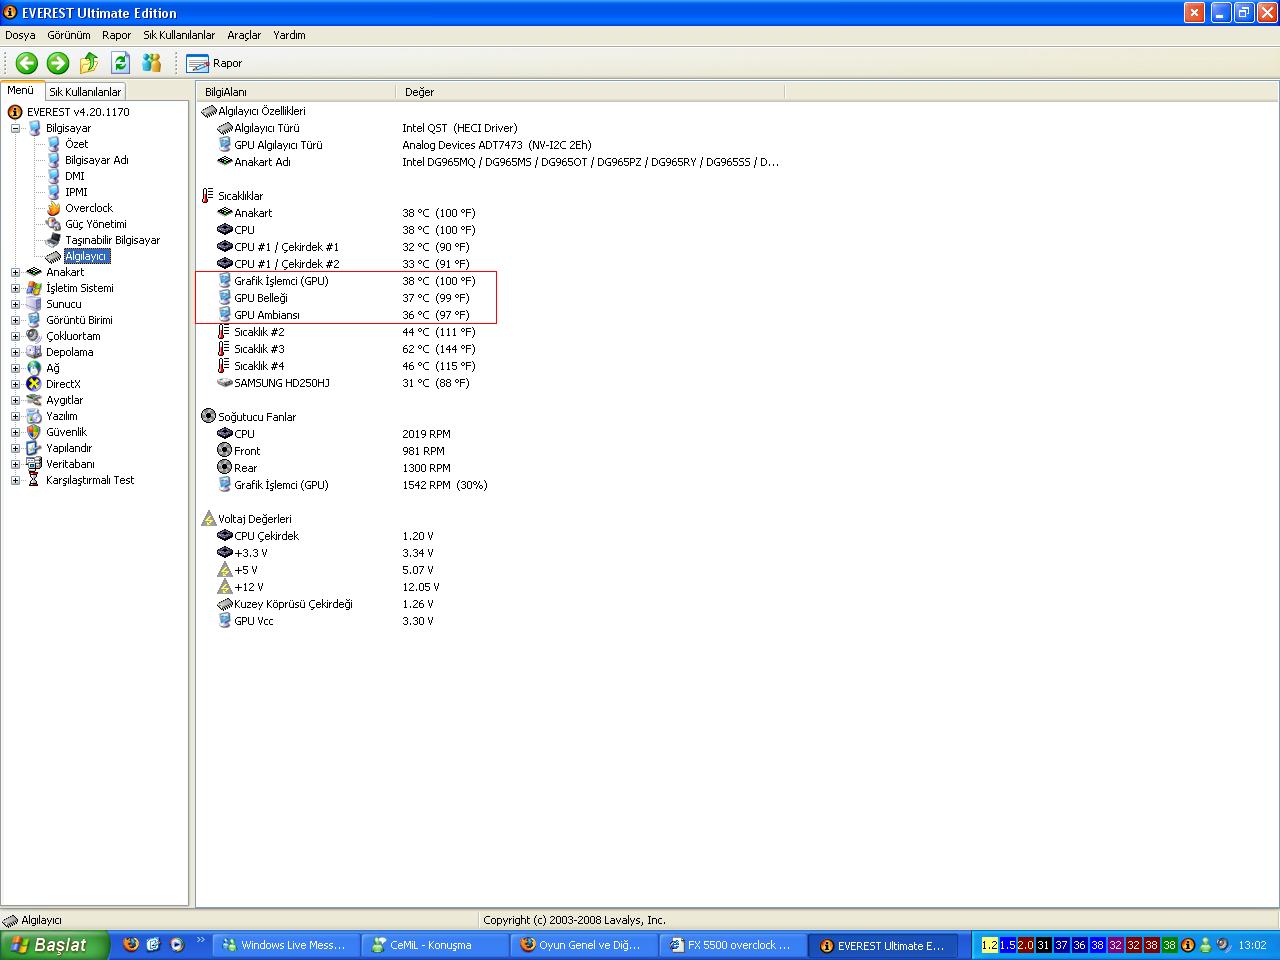Click the Up level arrow toolbar icon
The image size is (1280, 960).
pos(89,63)
